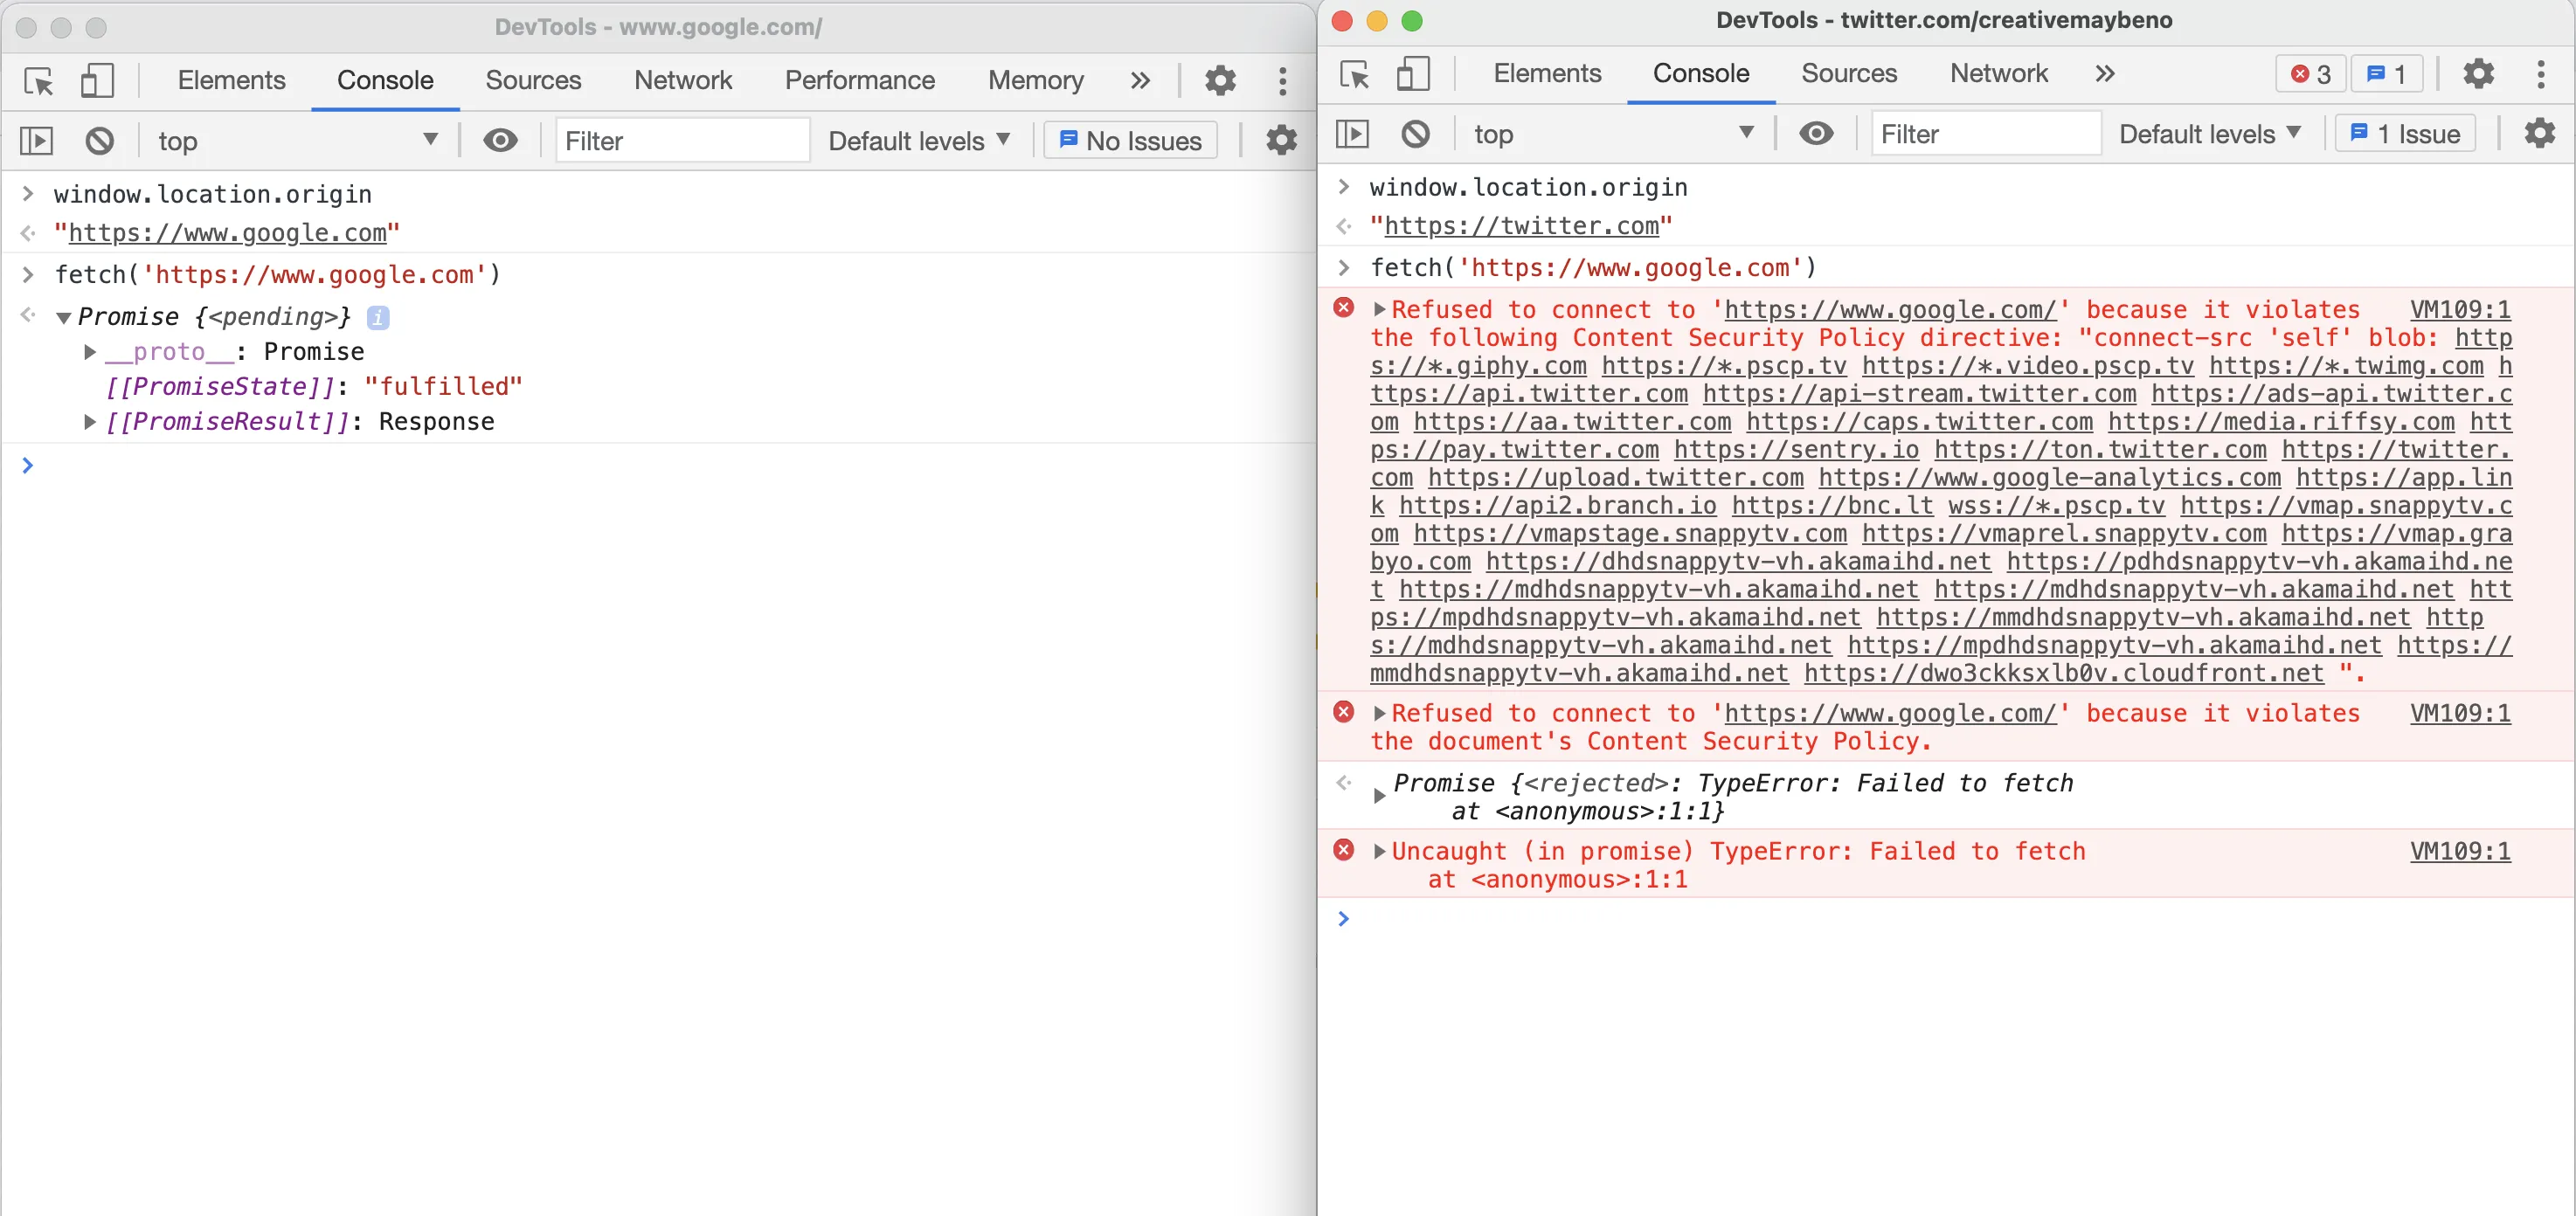This screenshot has height=1216, width=2576.
Task: Click the 1 Issue button
Action: [2405, 134]
